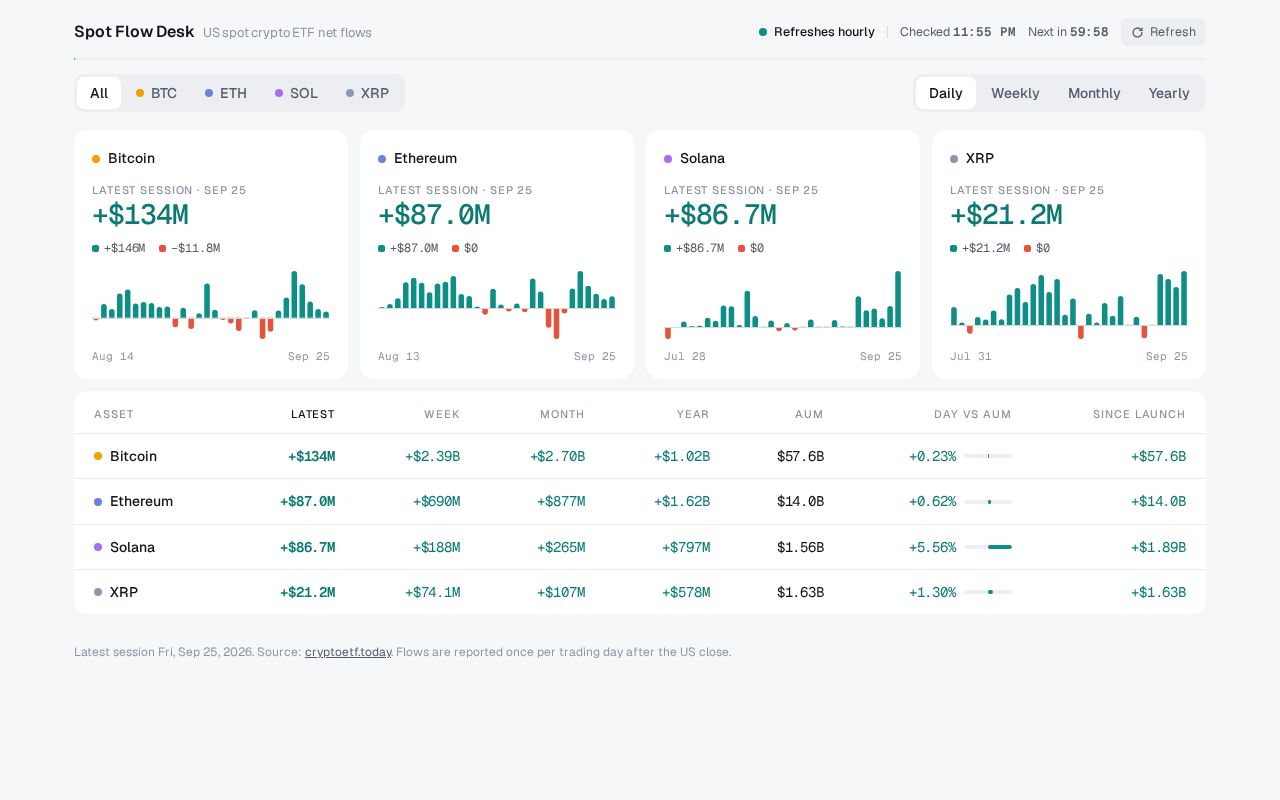1280x800 pixels.
Task: Select the Bitcoin row in the table
Action: (640, 456)
